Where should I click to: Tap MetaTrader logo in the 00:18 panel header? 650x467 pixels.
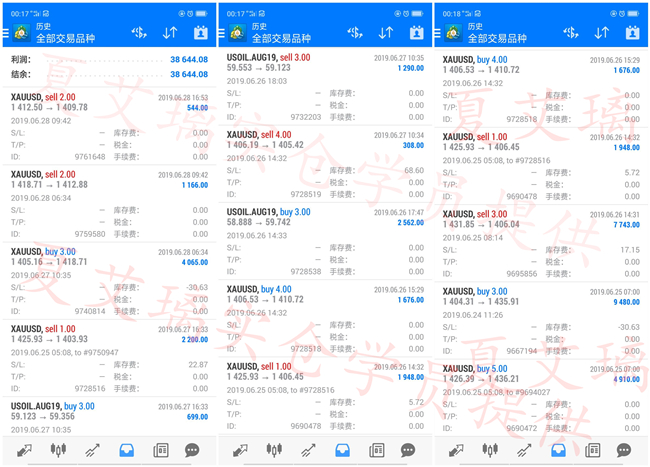tap(454, 33)
